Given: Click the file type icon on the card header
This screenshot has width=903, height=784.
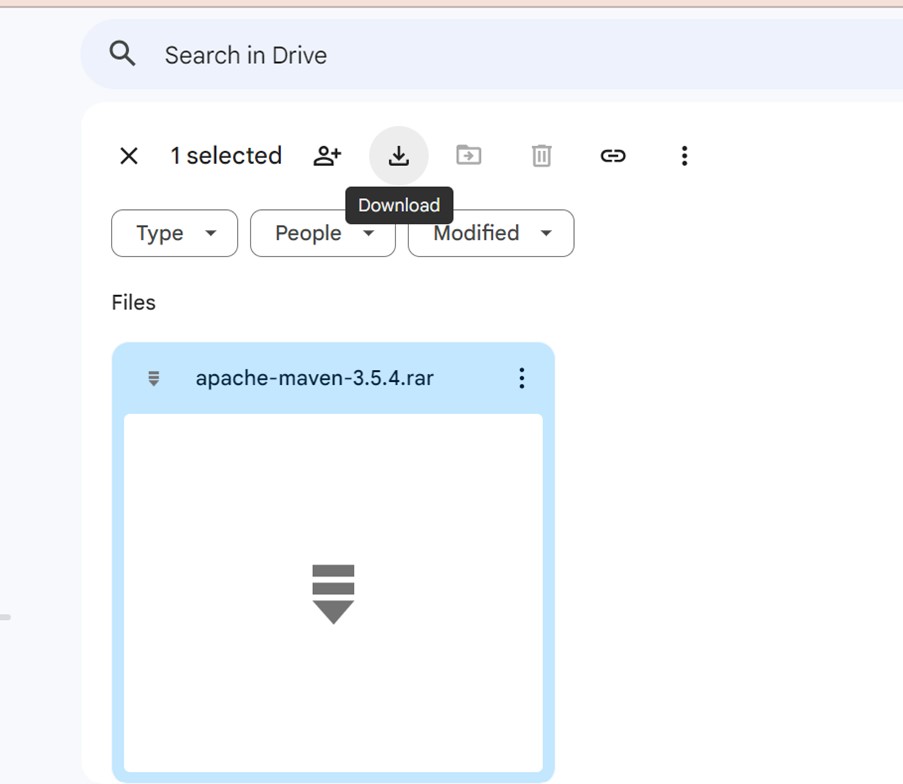Looking at the screenshot, I should [x=153, y=378].
